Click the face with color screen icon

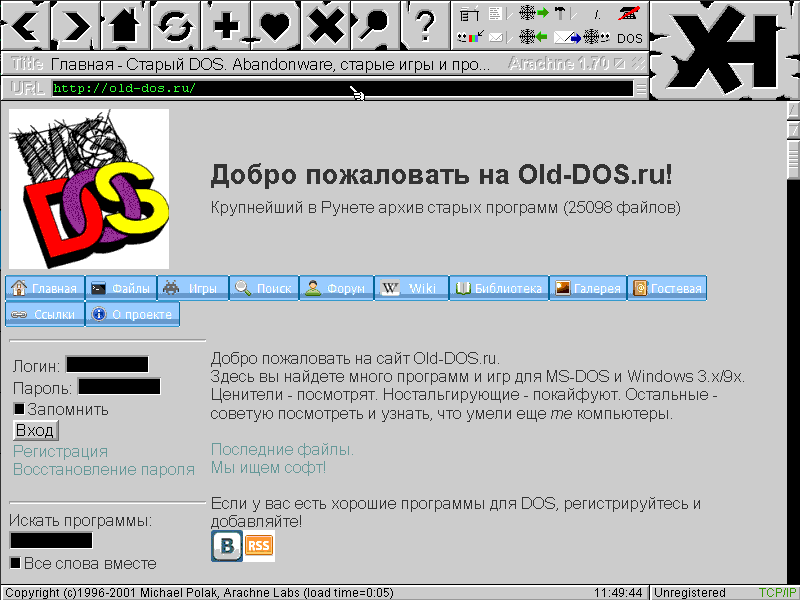coord(470,37)
